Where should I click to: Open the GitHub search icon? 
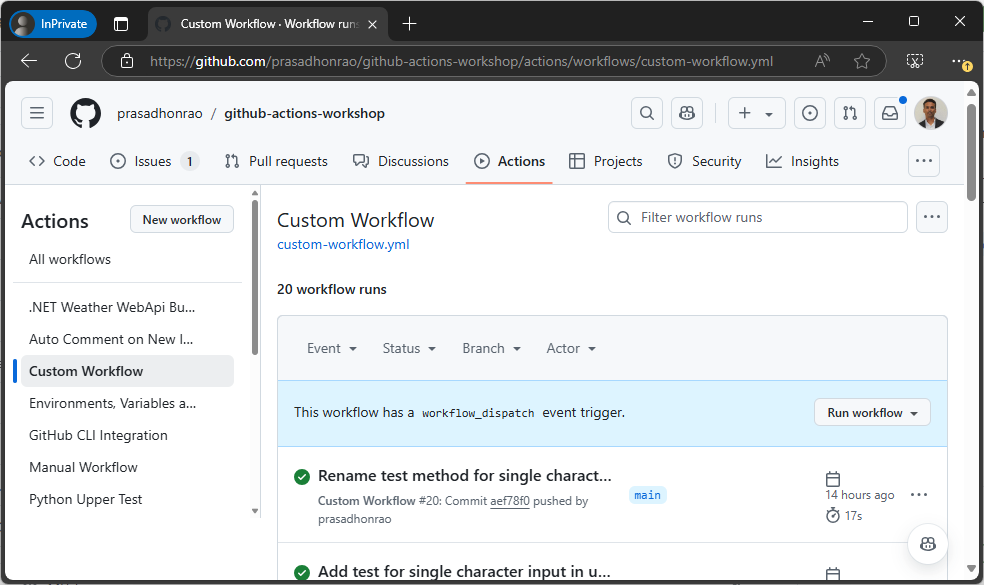point(647,113)
